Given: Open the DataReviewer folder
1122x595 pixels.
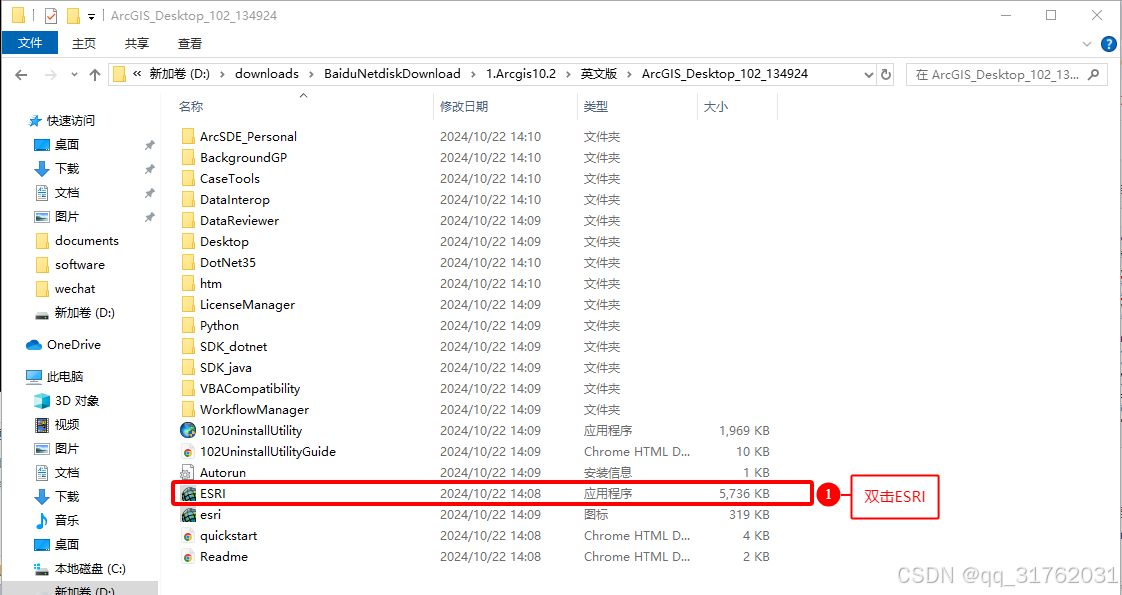Looking at the screenshot, I should point(240,220).
